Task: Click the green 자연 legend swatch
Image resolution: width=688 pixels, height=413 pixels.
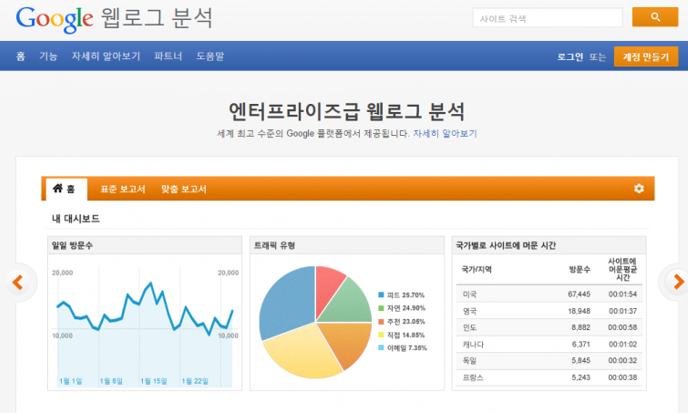Action: 381,308
